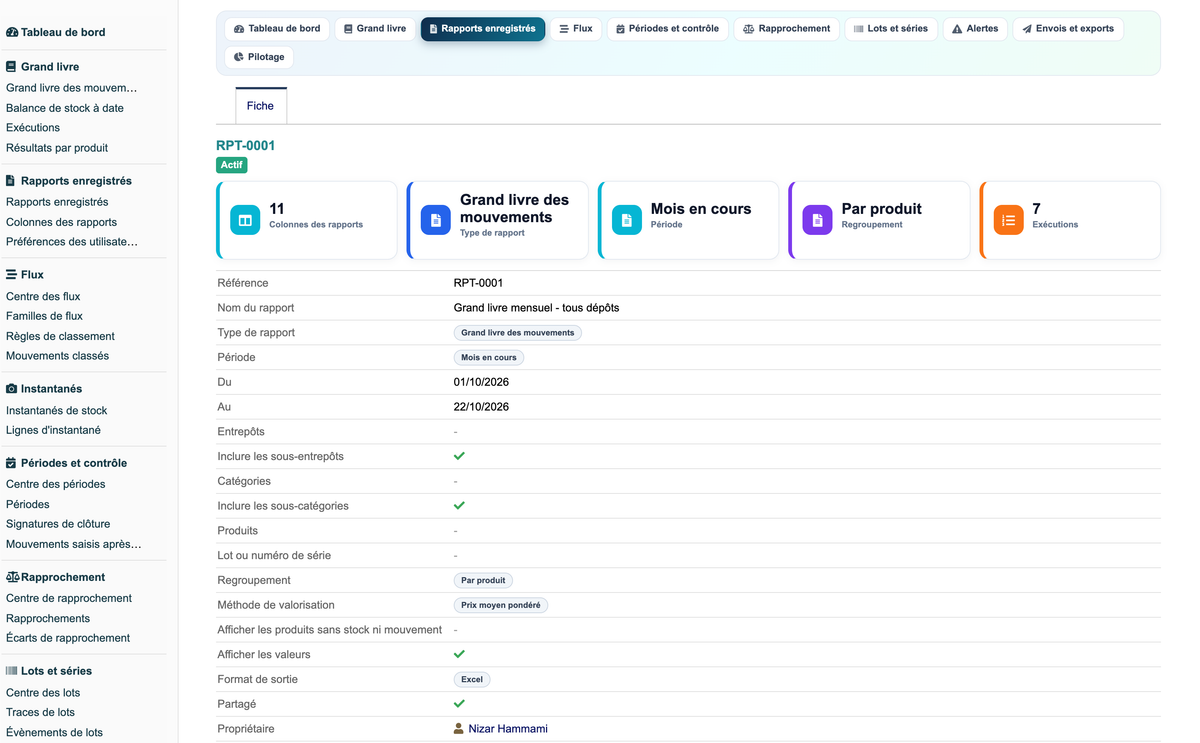Click the teal Colonnes des rapports card icon

[245, 220]
